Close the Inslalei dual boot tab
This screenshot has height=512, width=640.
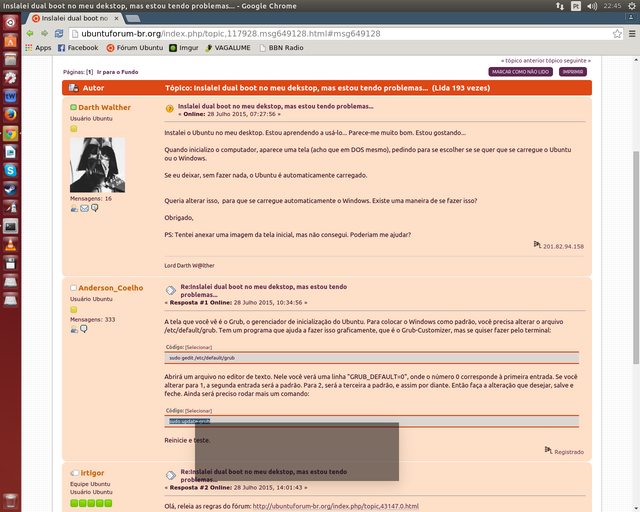[x=116, y=18]
